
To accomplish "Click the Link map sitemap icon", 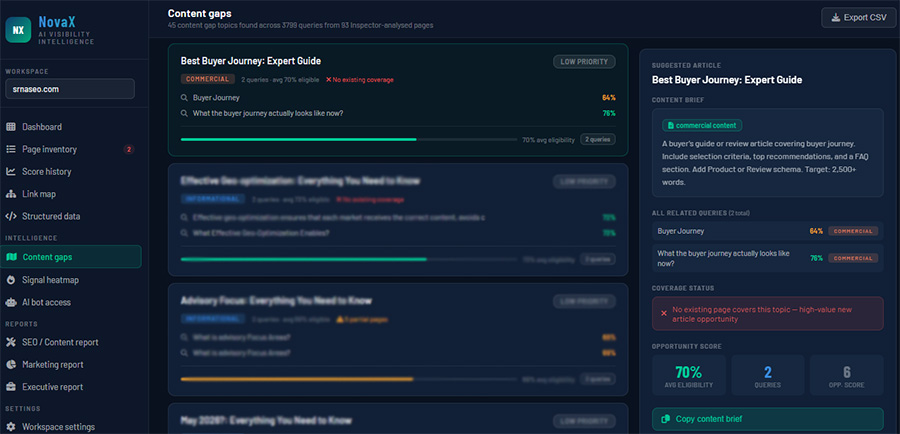I will click(x=11, y=194).
